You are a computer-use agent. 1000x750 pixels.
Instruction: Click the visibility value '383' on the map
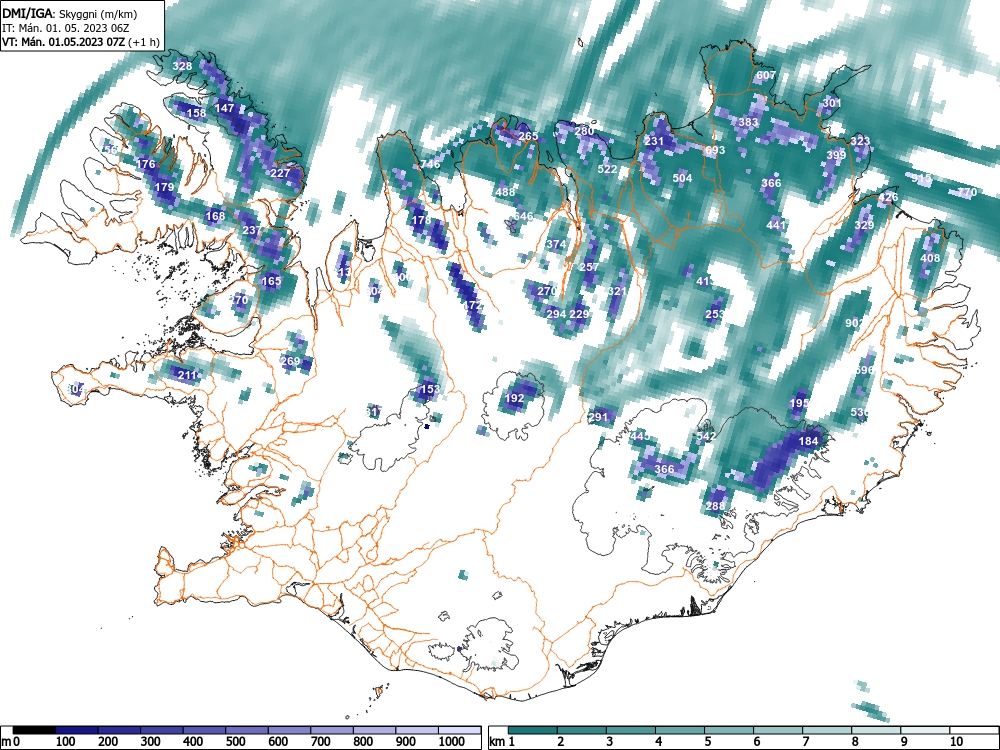(x=748, y=122)
